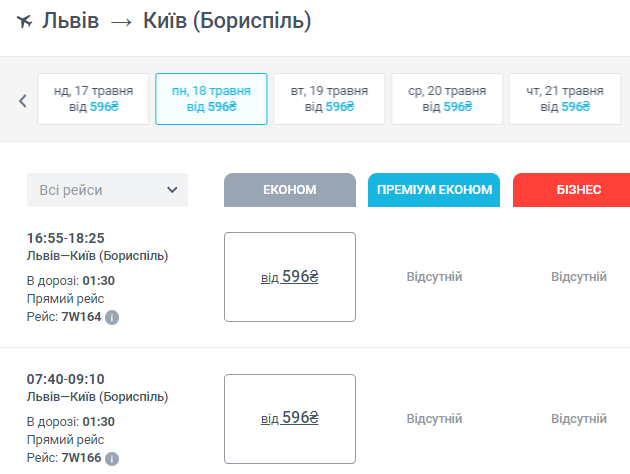
Task: Select 596₴ economy fare for 16:55 flight
Action: (x=290, y=277)
